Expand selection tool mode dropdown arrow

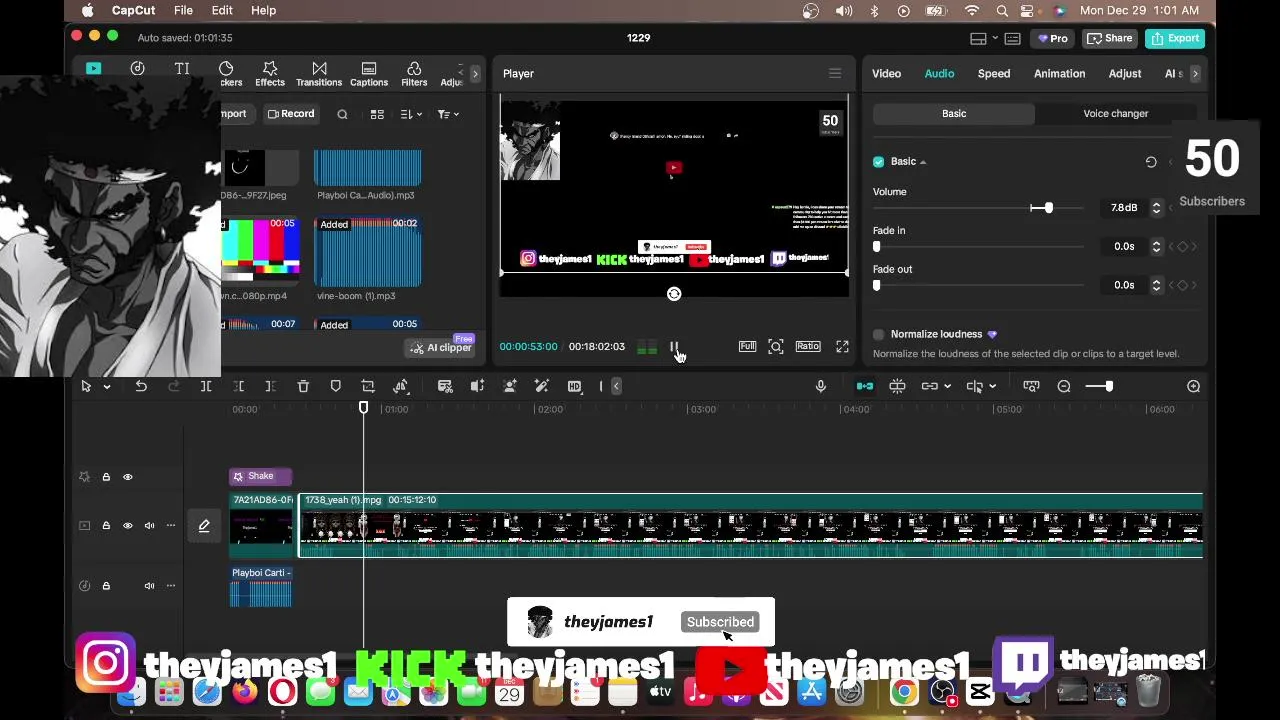[x=107, y=387]
